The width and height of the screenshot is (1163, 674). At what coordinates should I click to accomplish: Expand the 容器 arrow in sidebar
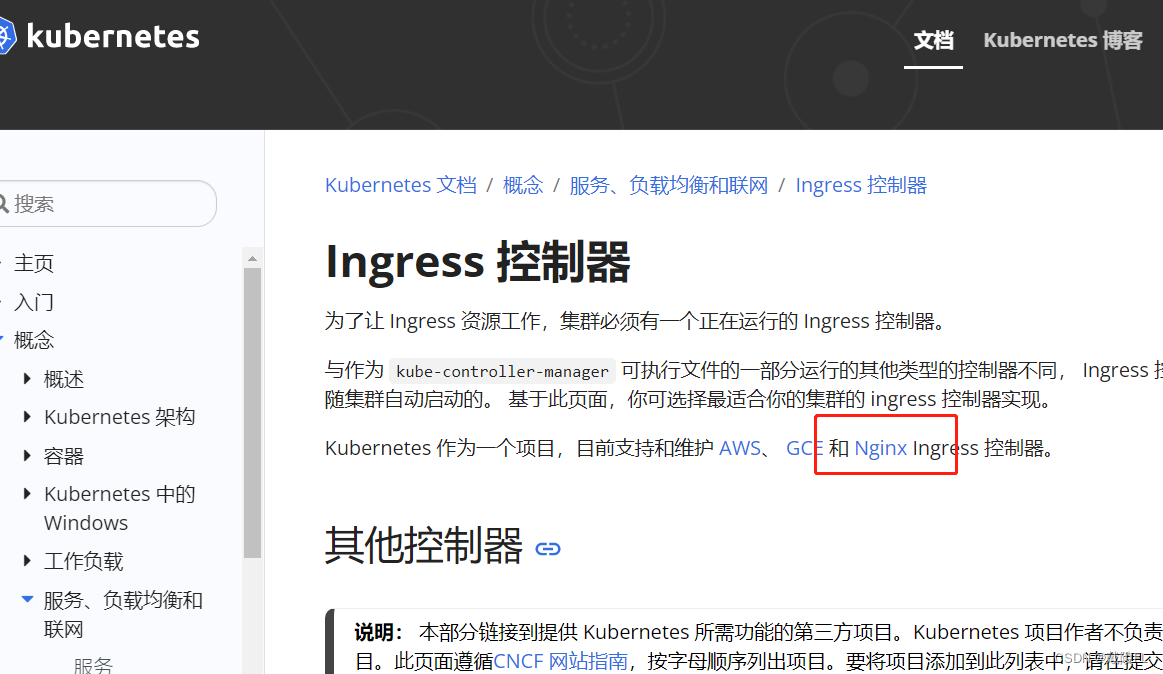pyautogui.click(x=27, y=455)
